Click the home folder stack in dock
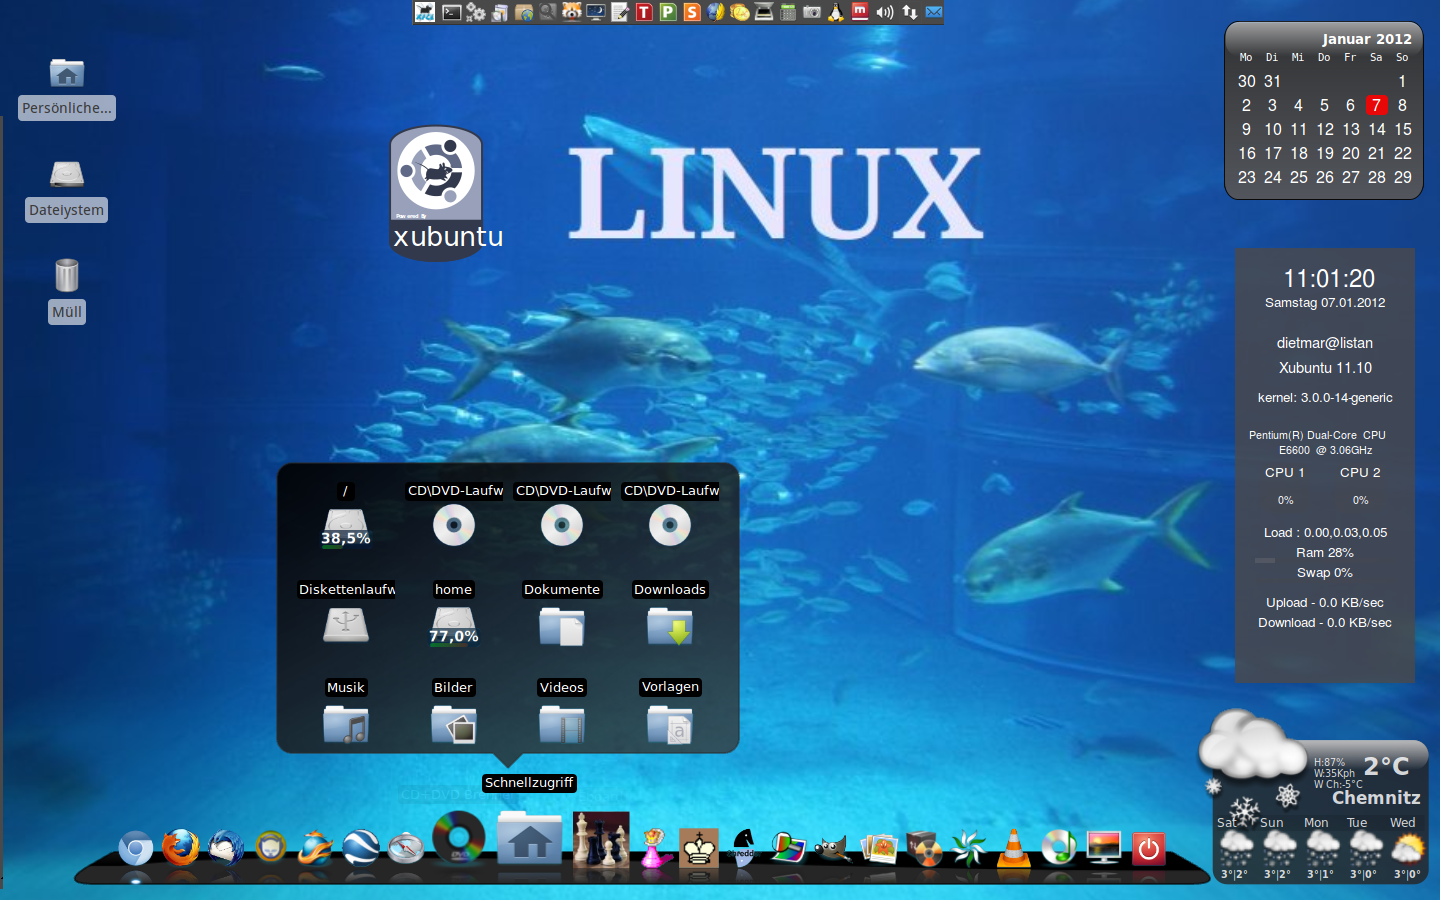The height and width of the screenshot is (900, 1440). click(x=529, y=838)
